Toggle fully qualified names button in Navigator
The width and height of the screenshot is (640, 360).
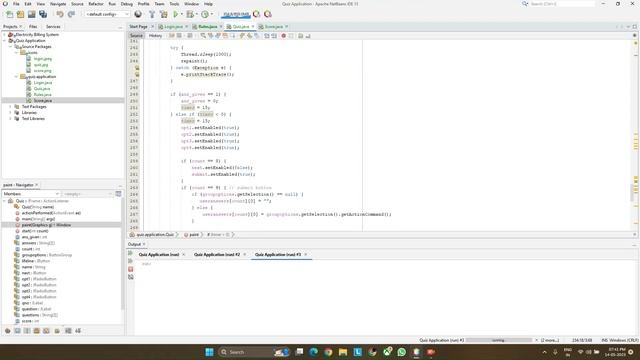pyautogui.click(x=57, y=331)
